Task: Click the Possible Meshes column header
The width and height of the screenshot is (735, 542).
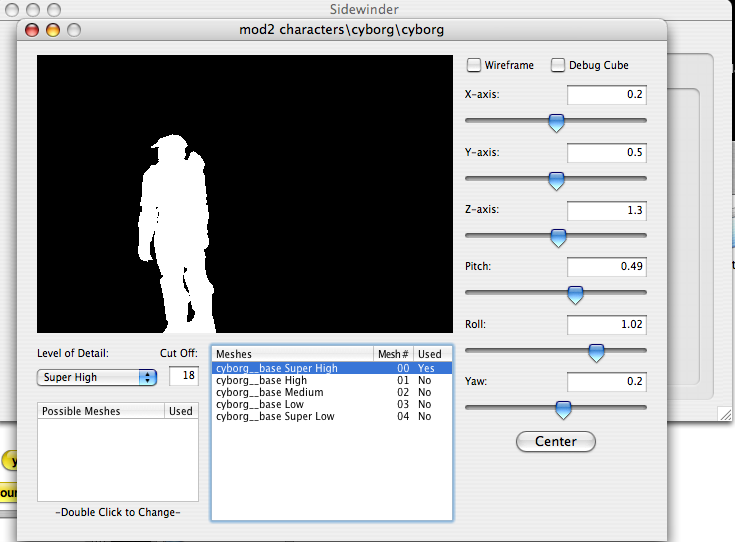Action: 101,411
